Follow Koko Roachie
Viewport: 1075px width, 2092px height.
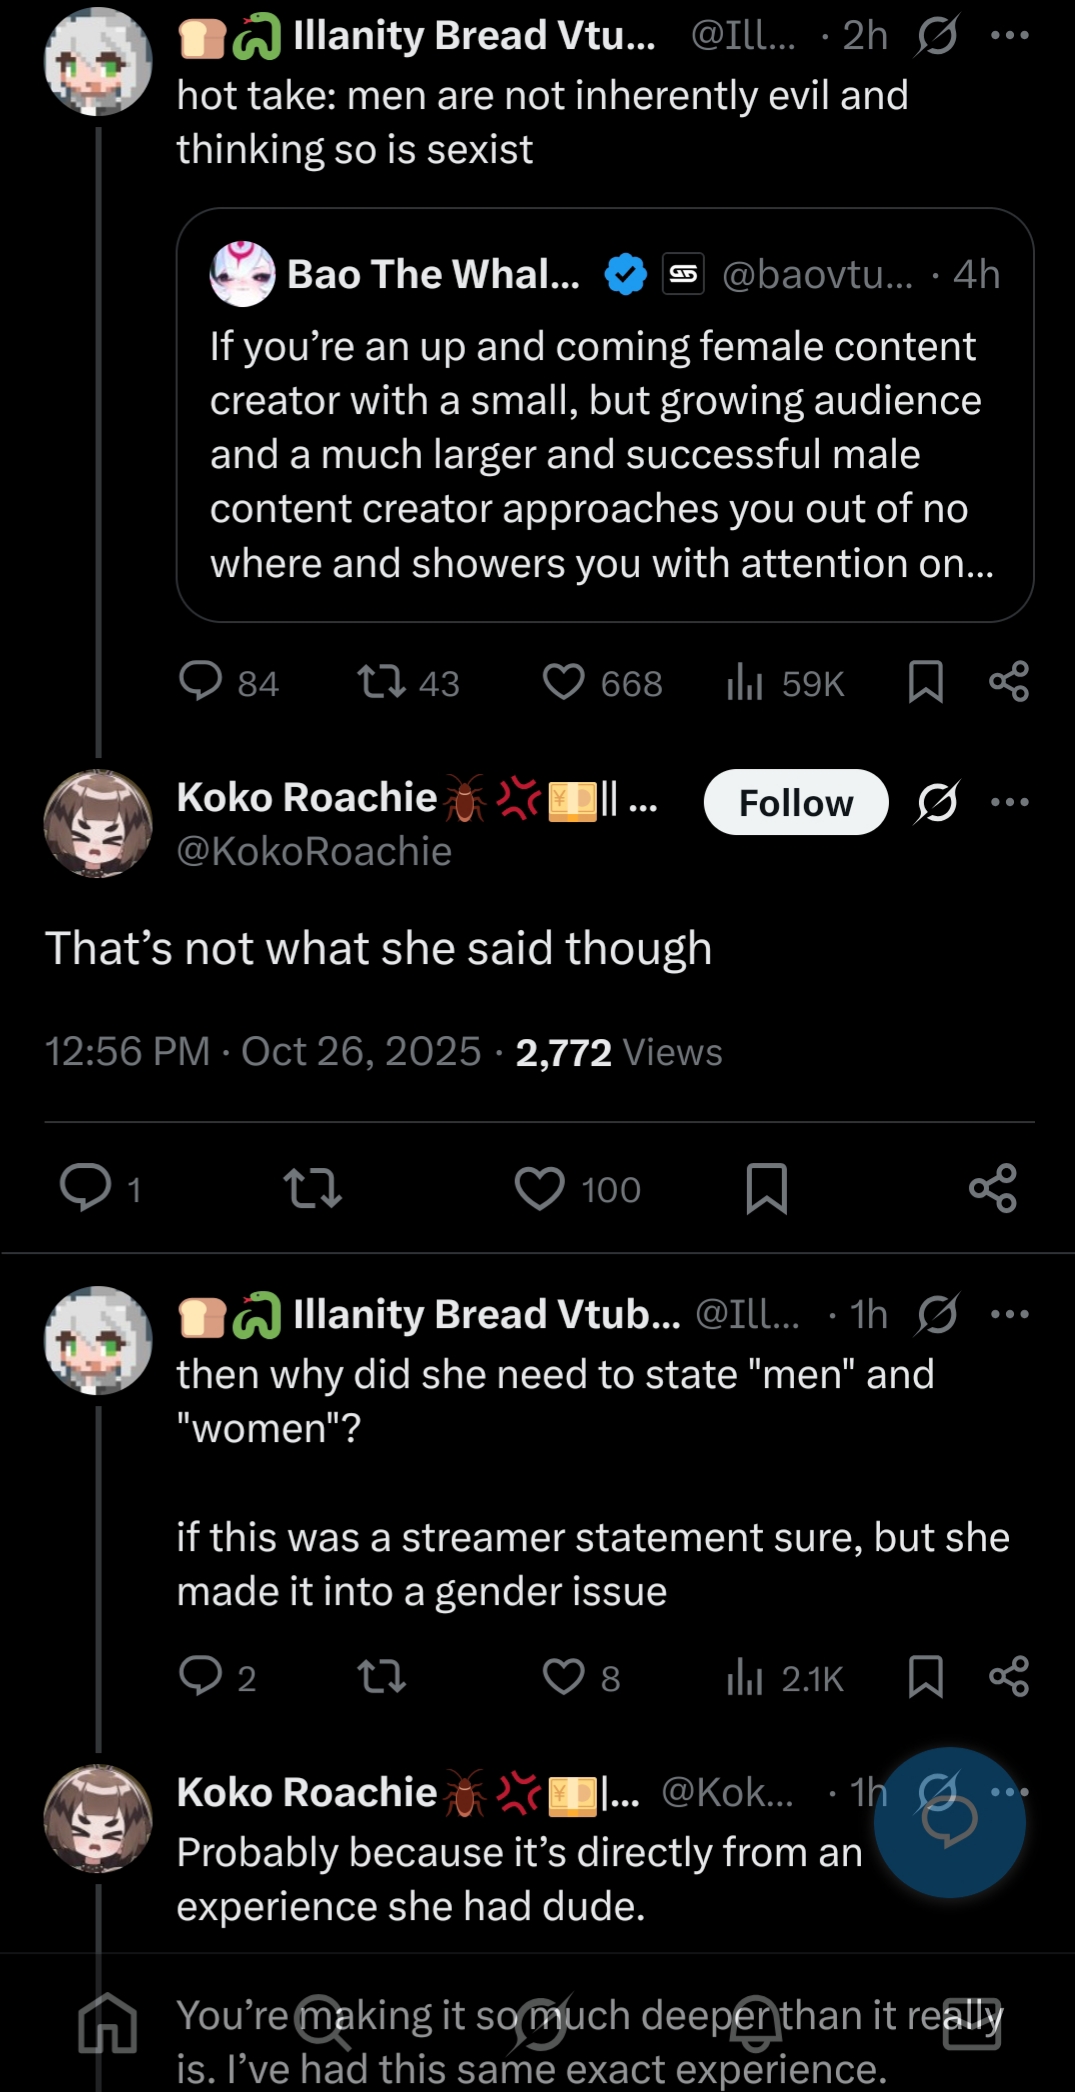[x=795, y=802]
